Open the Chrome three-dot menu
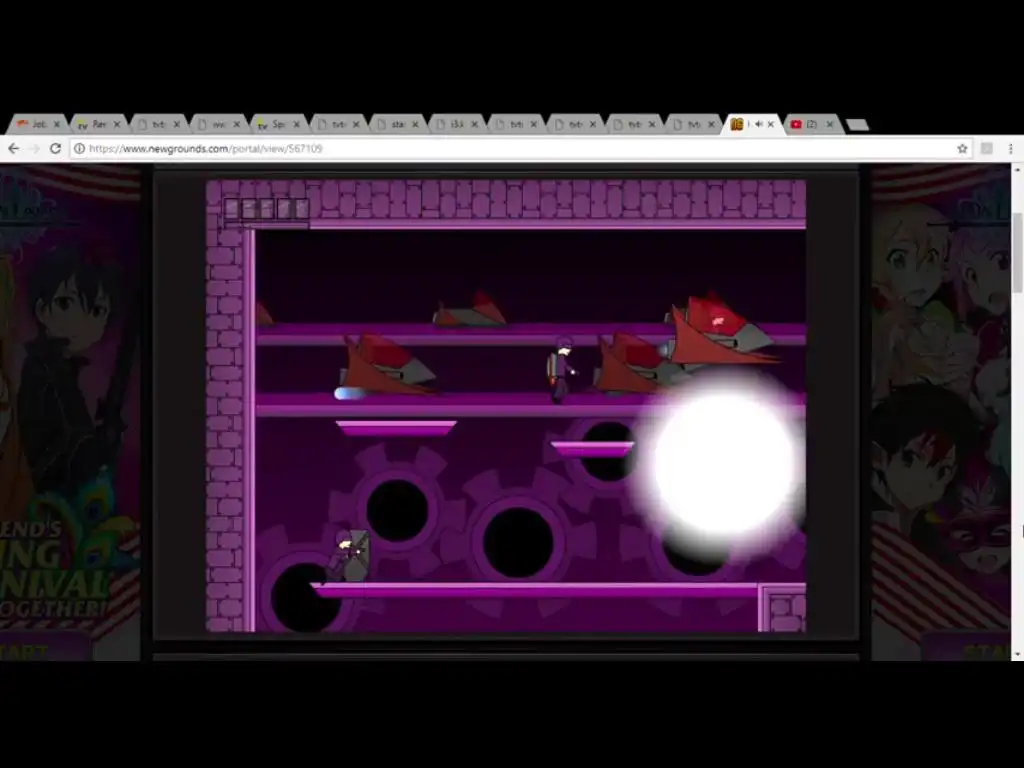This screenshot has height=768, width=1024. pos(1010,149)
